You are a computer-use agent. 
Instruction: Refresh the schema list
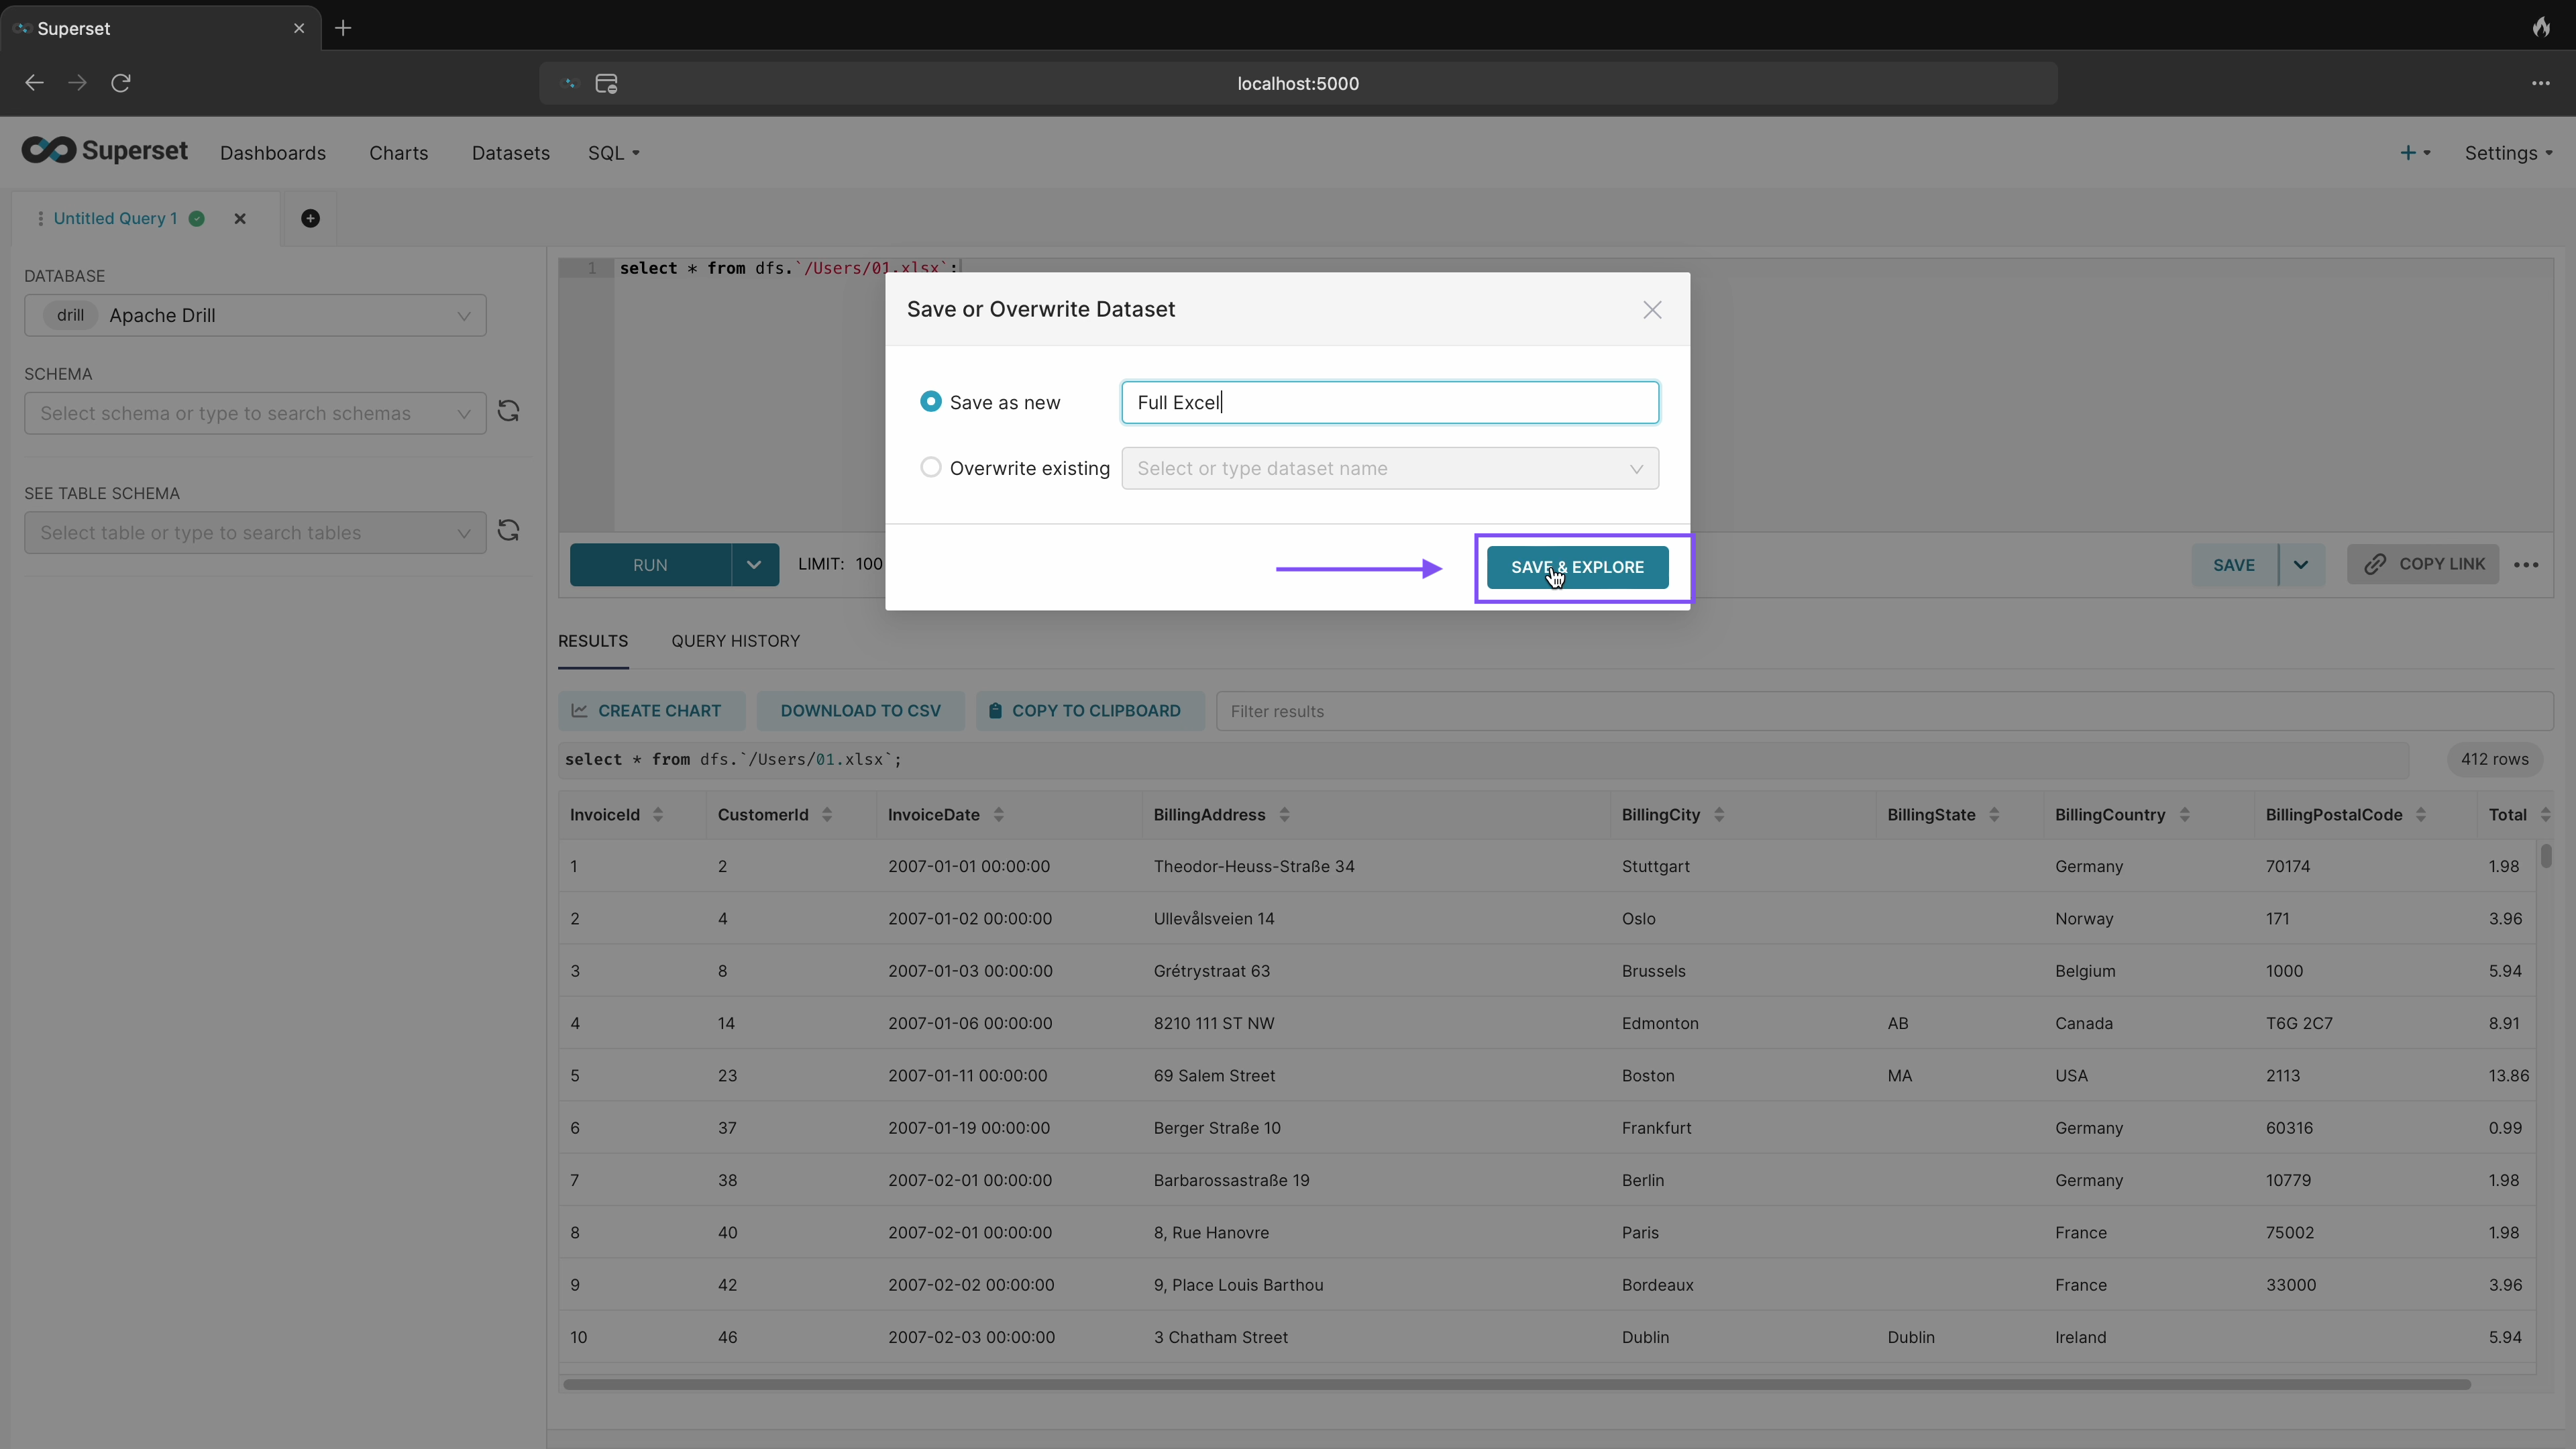508,412
